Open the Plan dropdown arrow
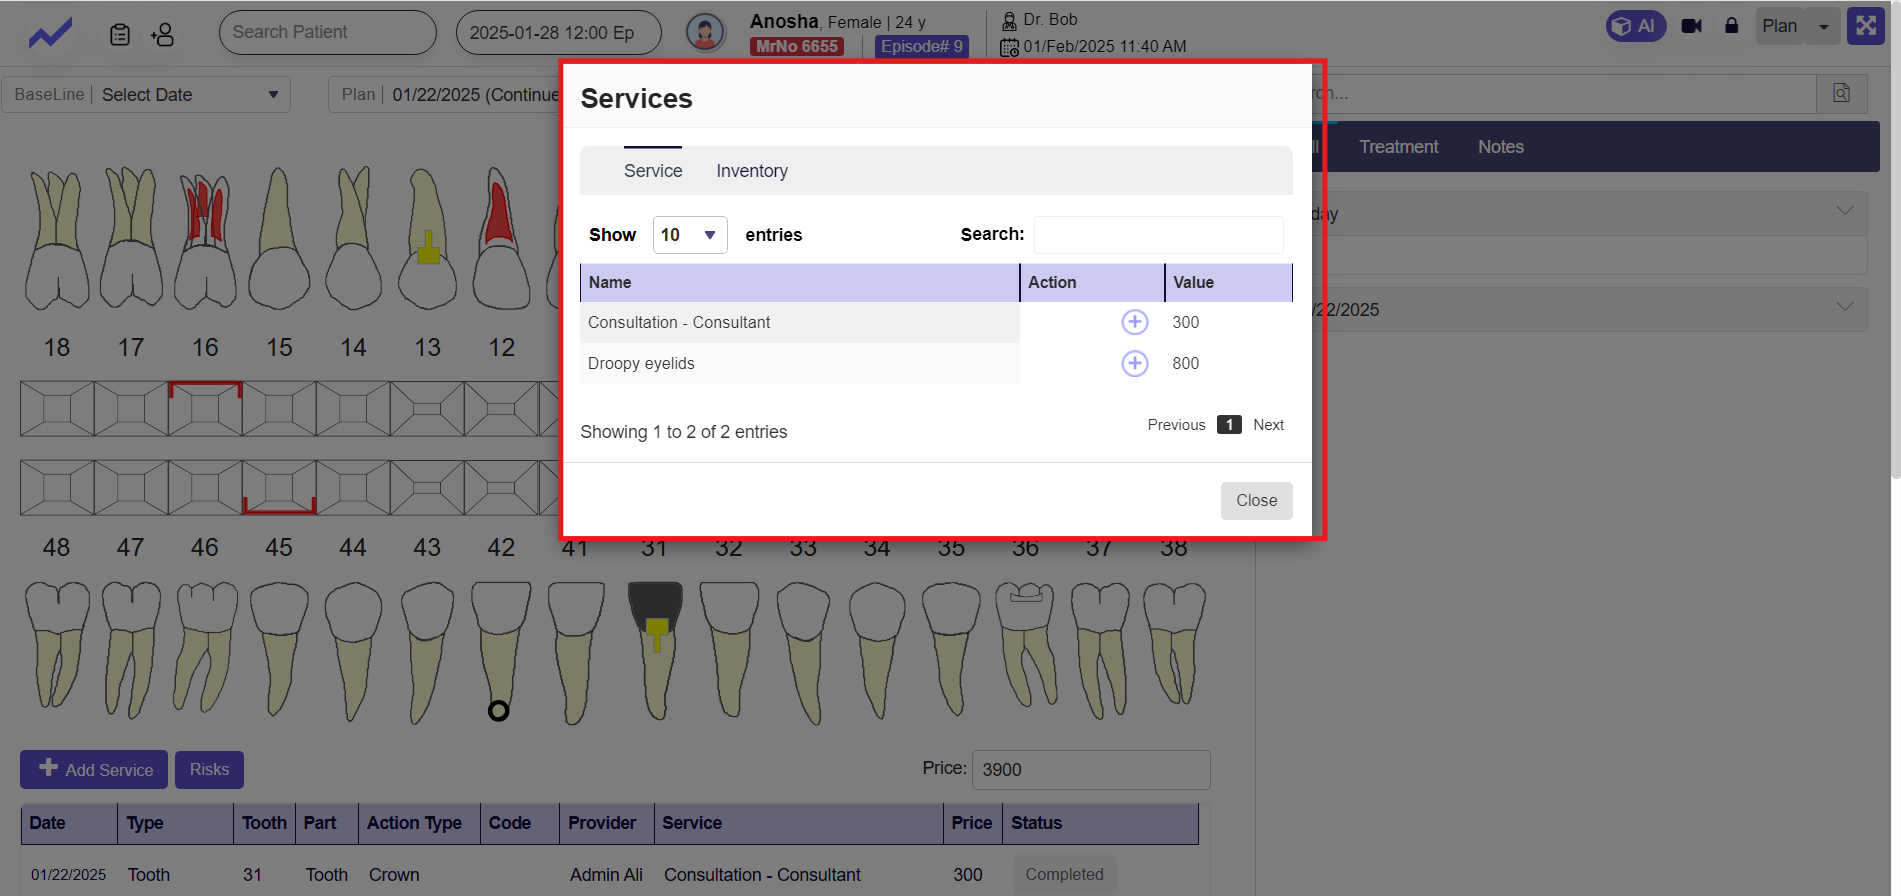Viewport: 1901px width, 896px height. click(x=1824, y=27)
